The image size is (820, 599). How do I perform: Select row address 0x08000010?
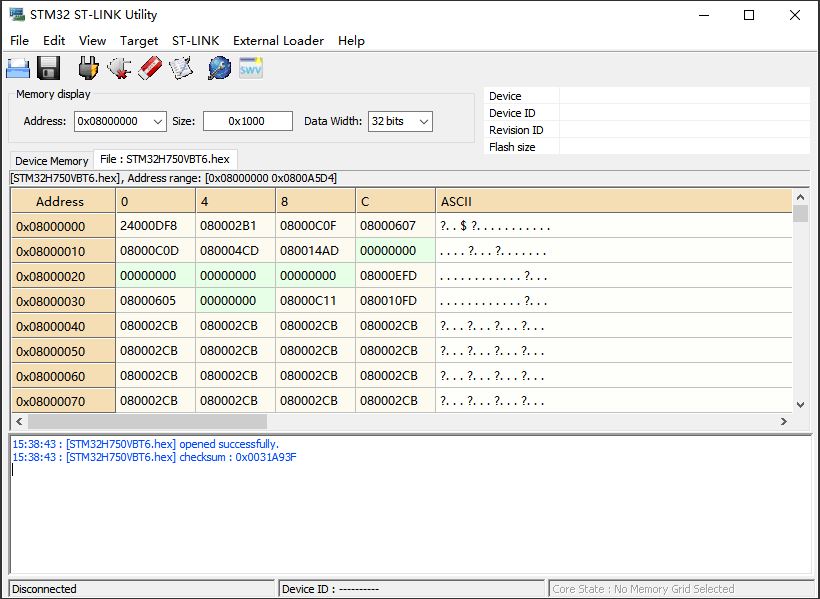pyautogui.click(x=63, y=251)
